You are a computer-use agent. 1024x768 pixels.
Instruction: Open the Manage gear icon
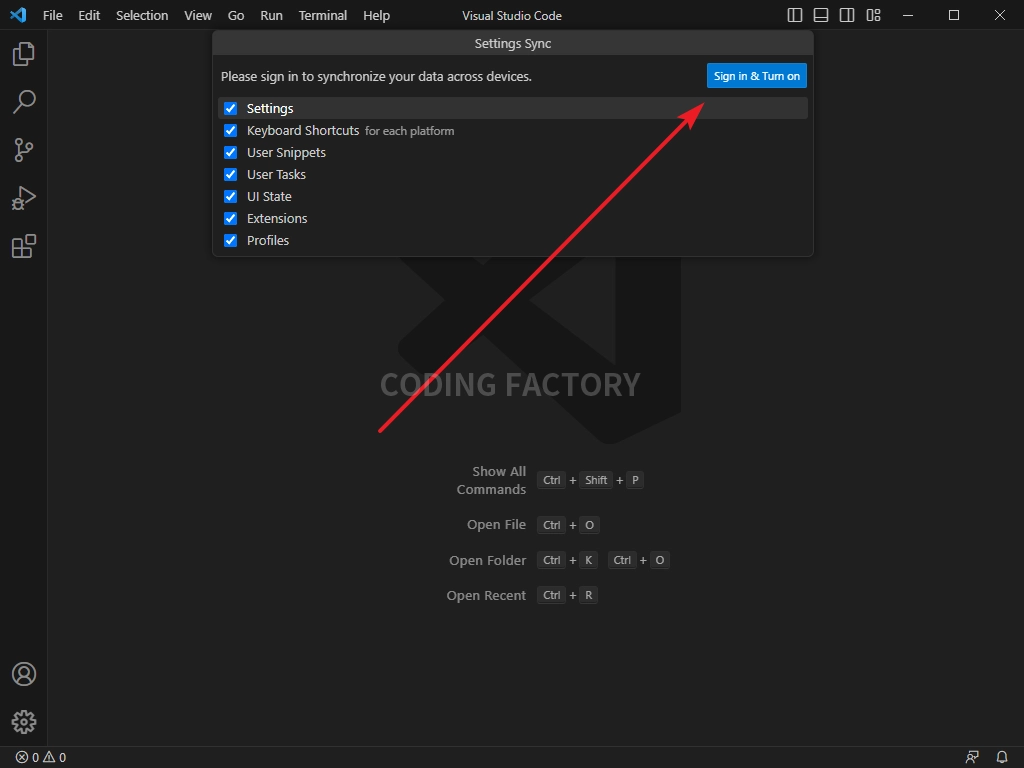[x=24, y=722]
